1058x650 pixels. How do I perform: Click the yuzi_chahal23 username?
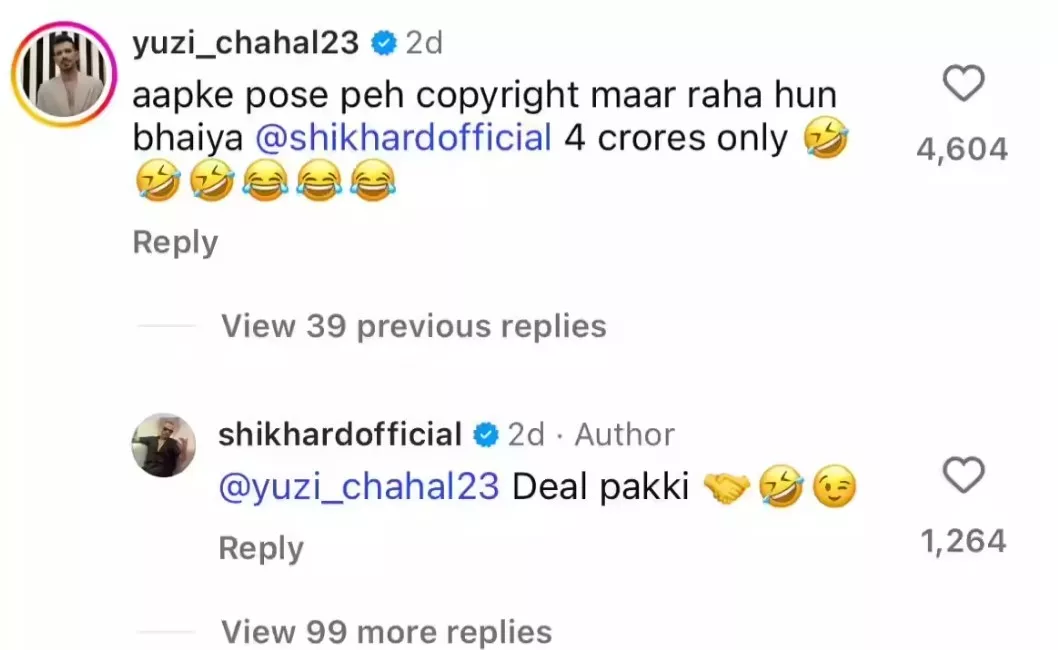pyautogui.click(x=246, y=43)
